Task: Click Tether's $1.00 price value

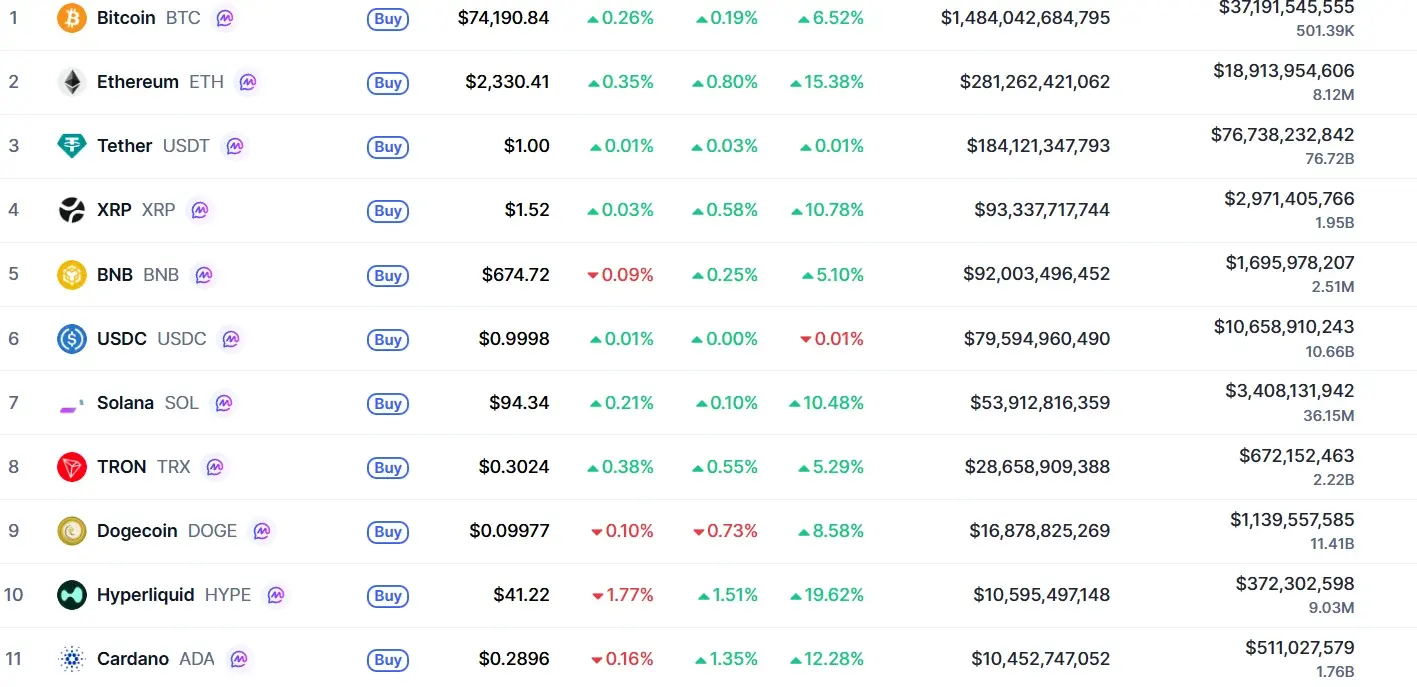Action: point(527,146)
